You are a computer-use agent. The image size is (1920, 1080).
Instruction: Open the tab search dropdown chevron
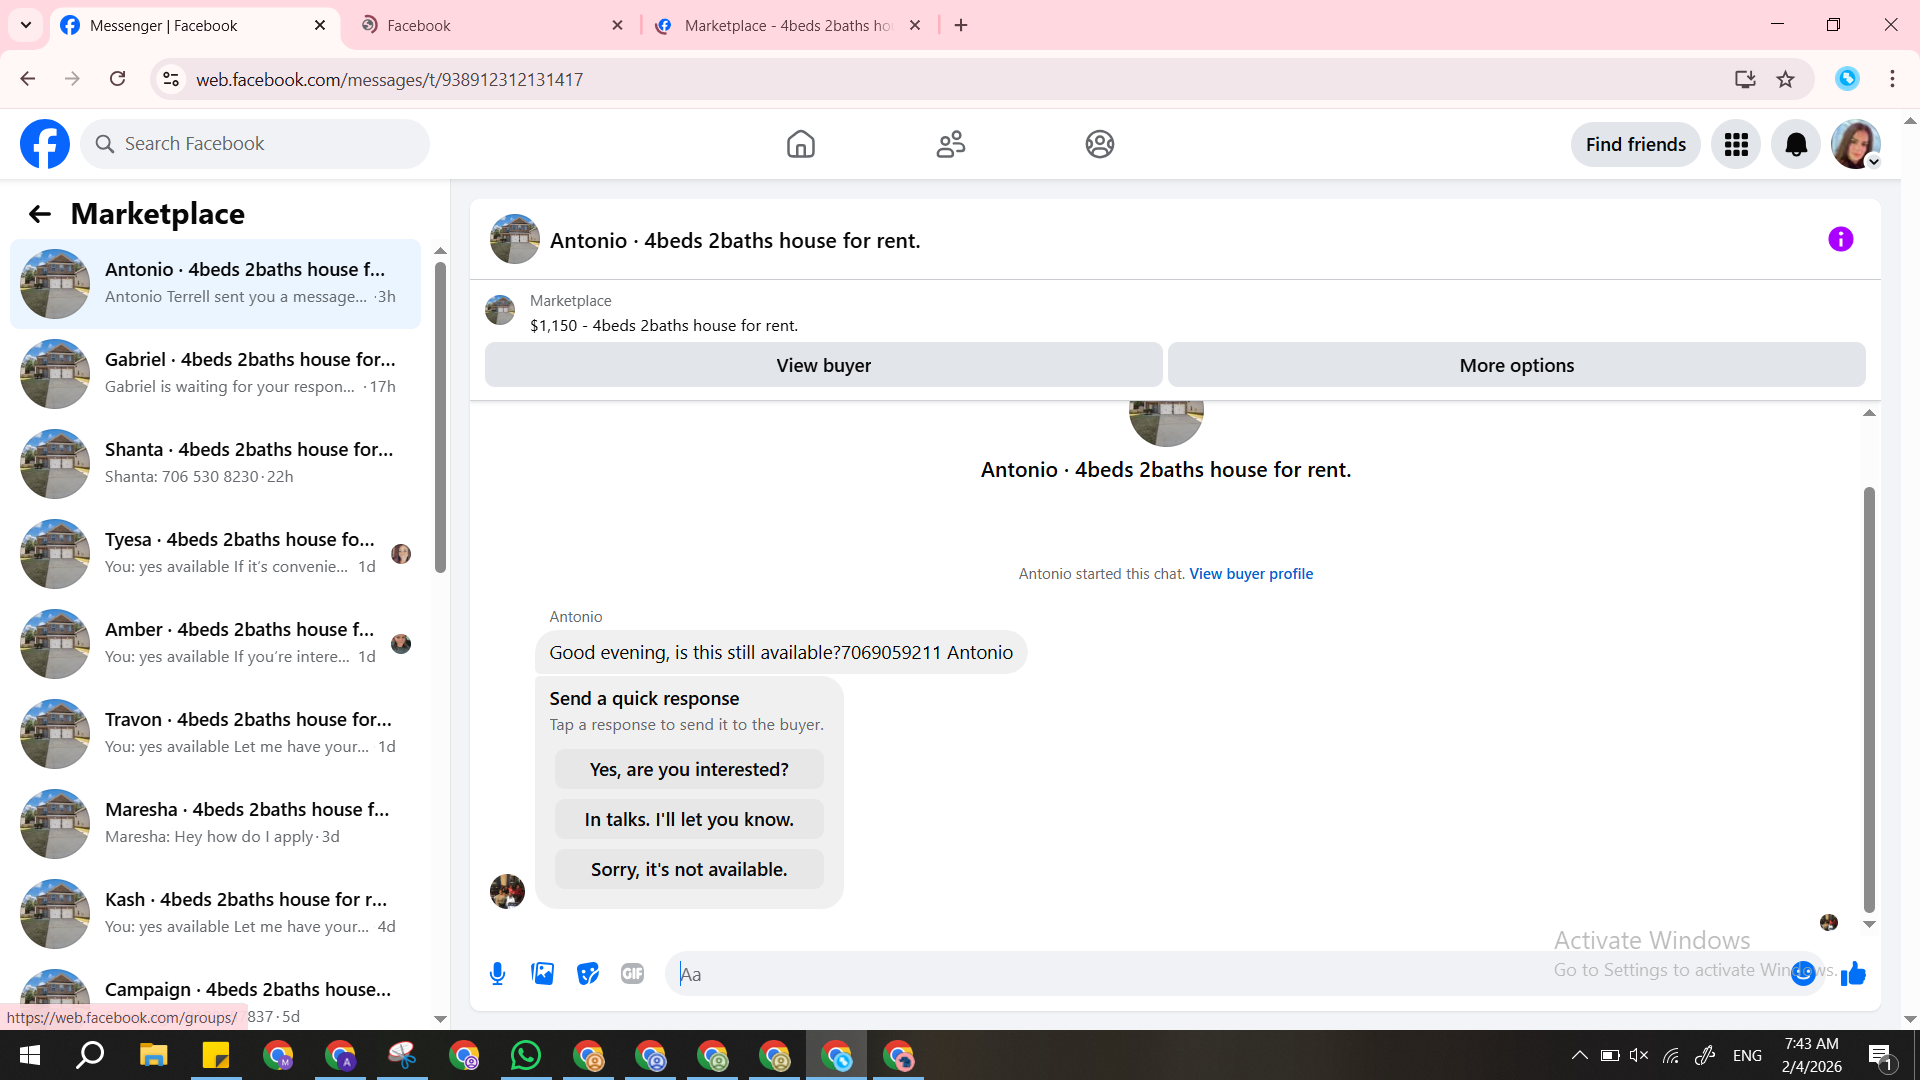(x=26, y=25)
